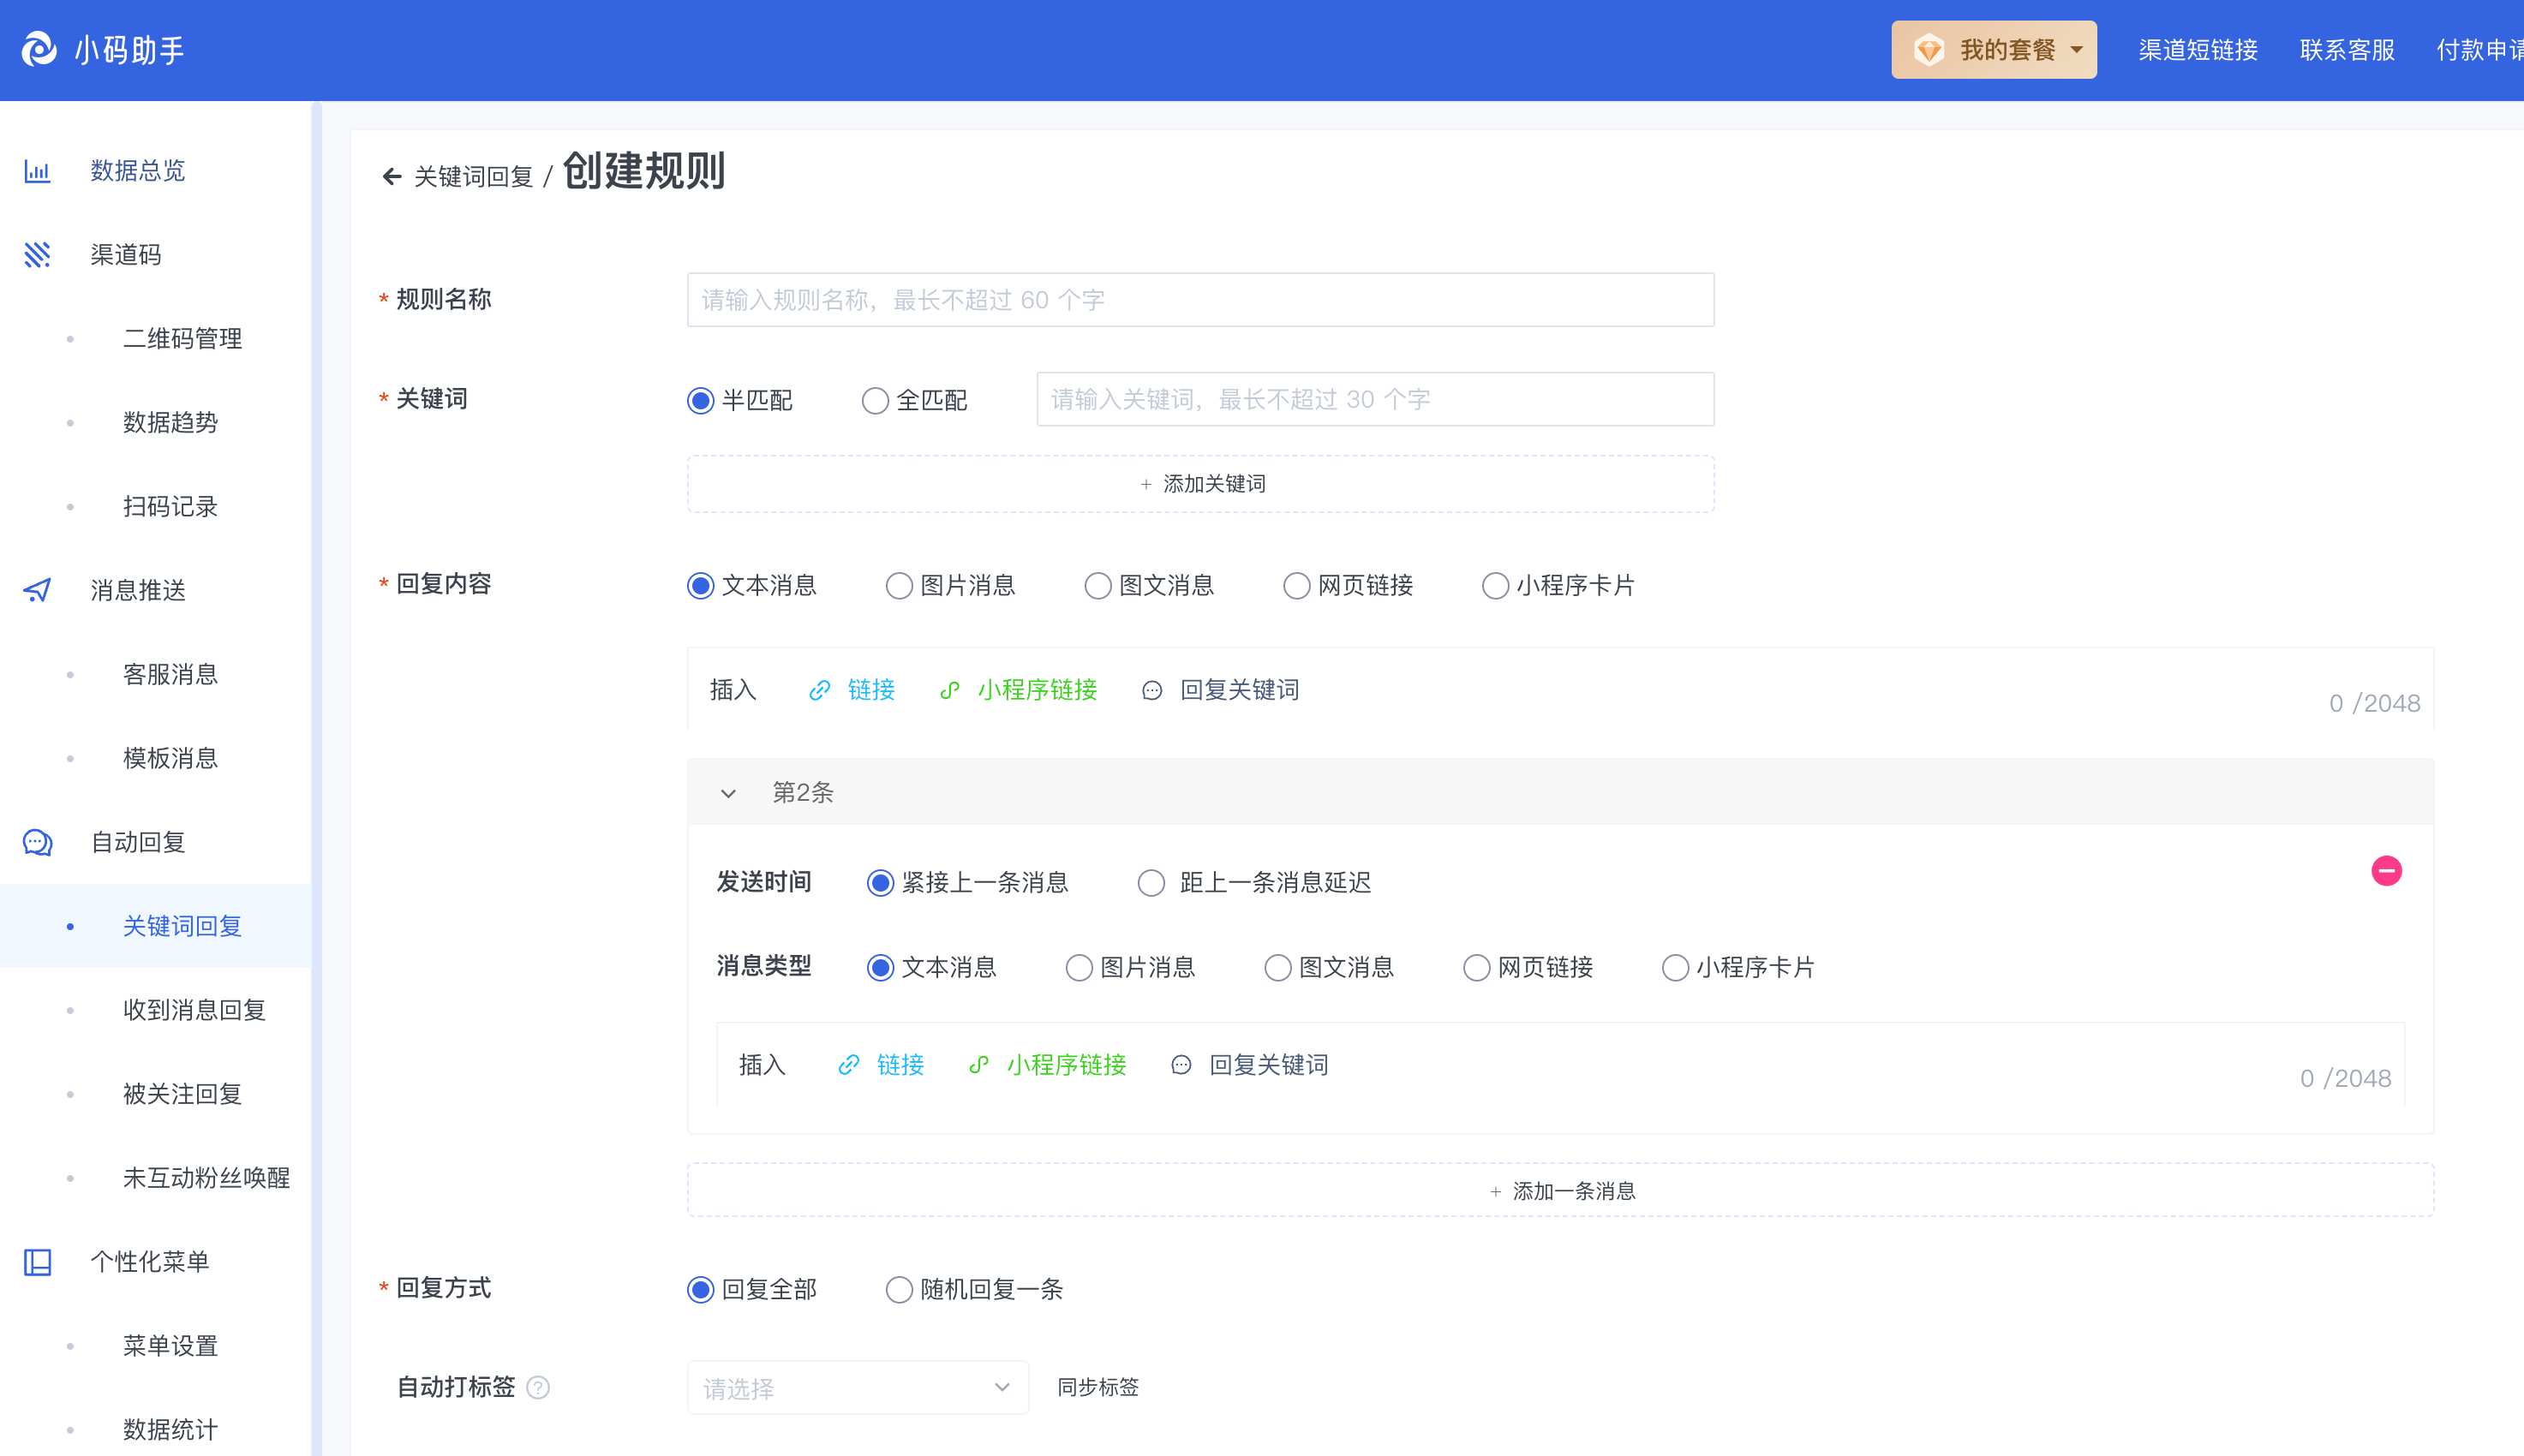Click help question mark next to 自动打标签
2524x1456 pixels.
coord(538,1388)
